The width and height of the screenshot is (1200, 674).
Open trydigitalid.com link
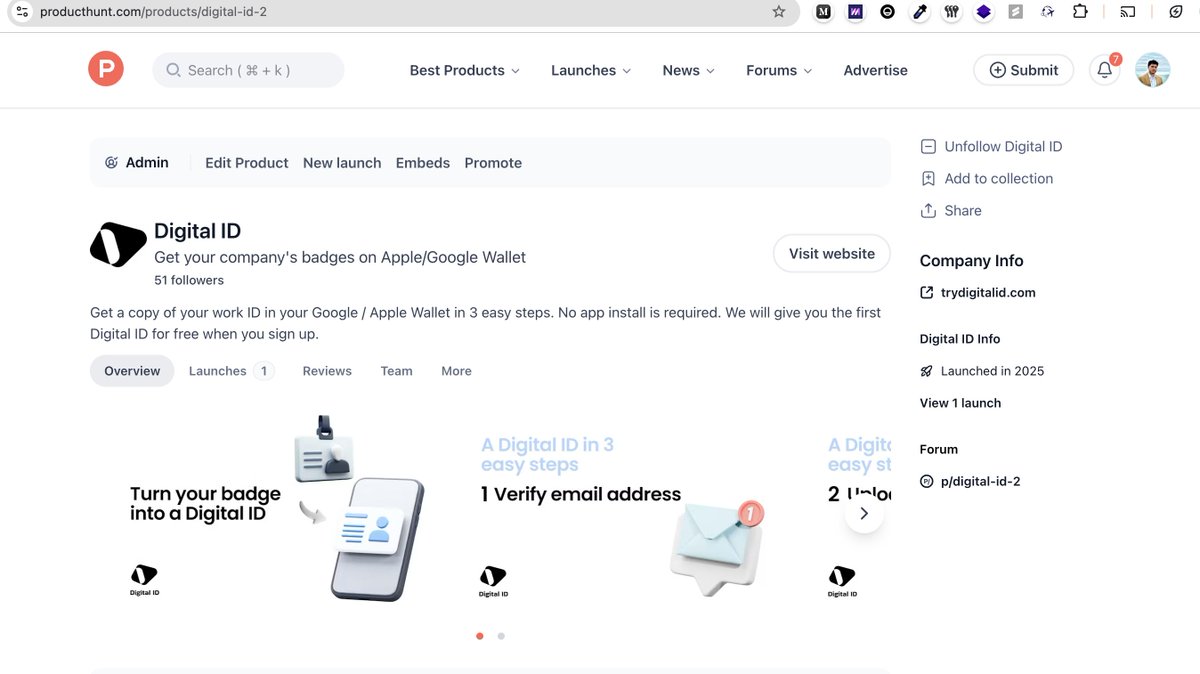pos(978,293)
